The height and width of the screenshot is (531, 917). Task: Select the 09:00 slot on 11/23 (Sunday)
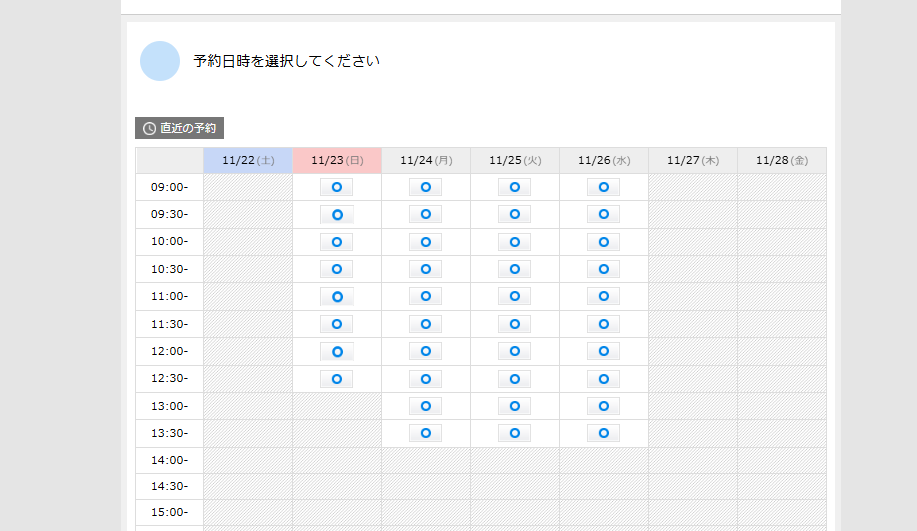click(x=336, y=187)
